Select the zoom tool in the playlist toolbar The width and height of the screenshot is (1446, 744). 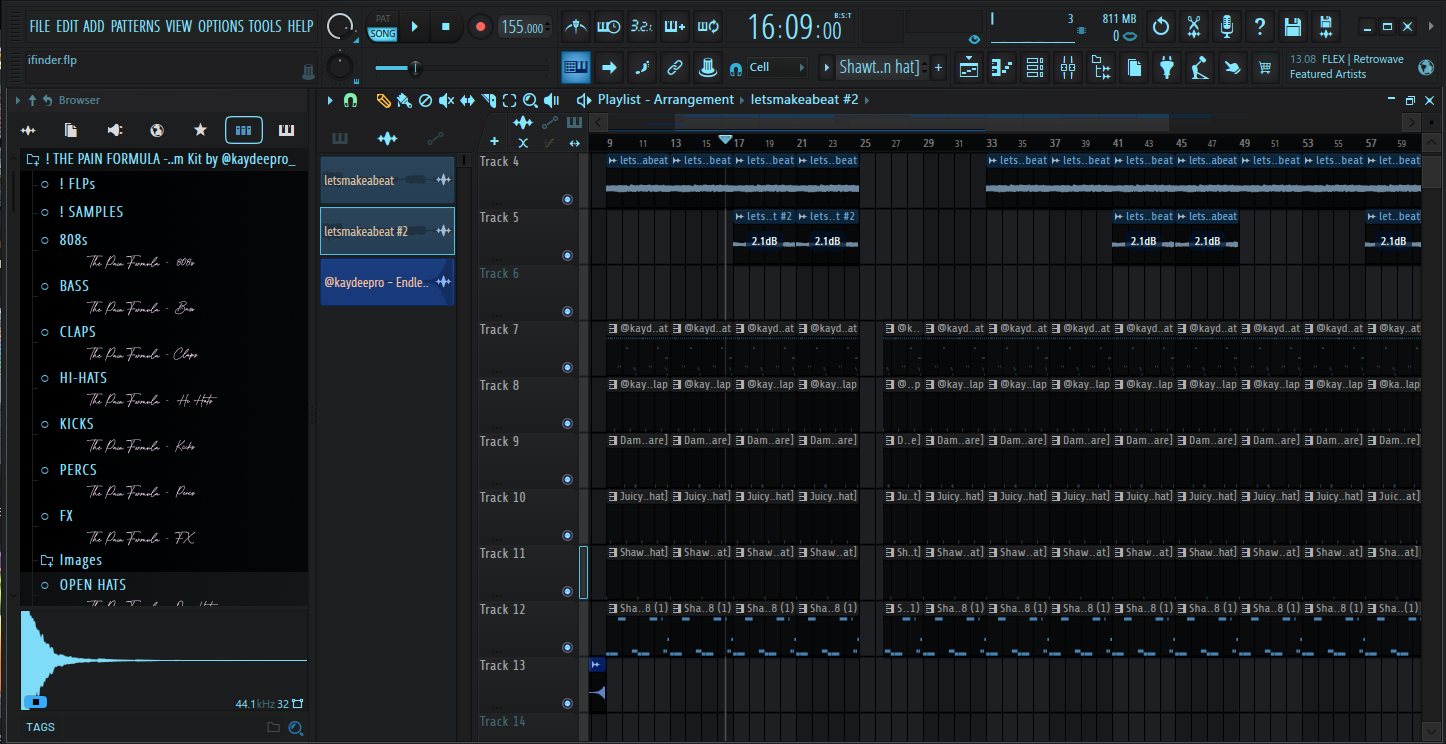click(x=529, y=101)
